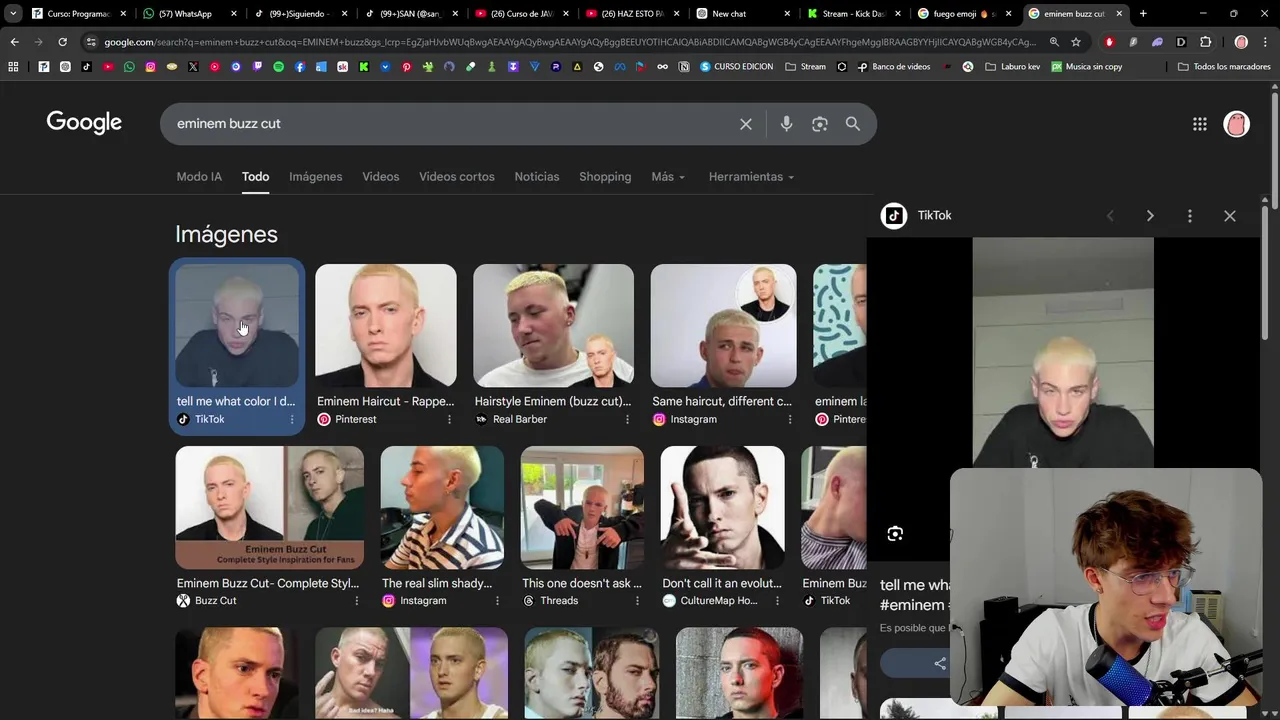1280x720 pixels.
Task: Click the Chrome address bar URL
Action: click(x=570, y=42)
